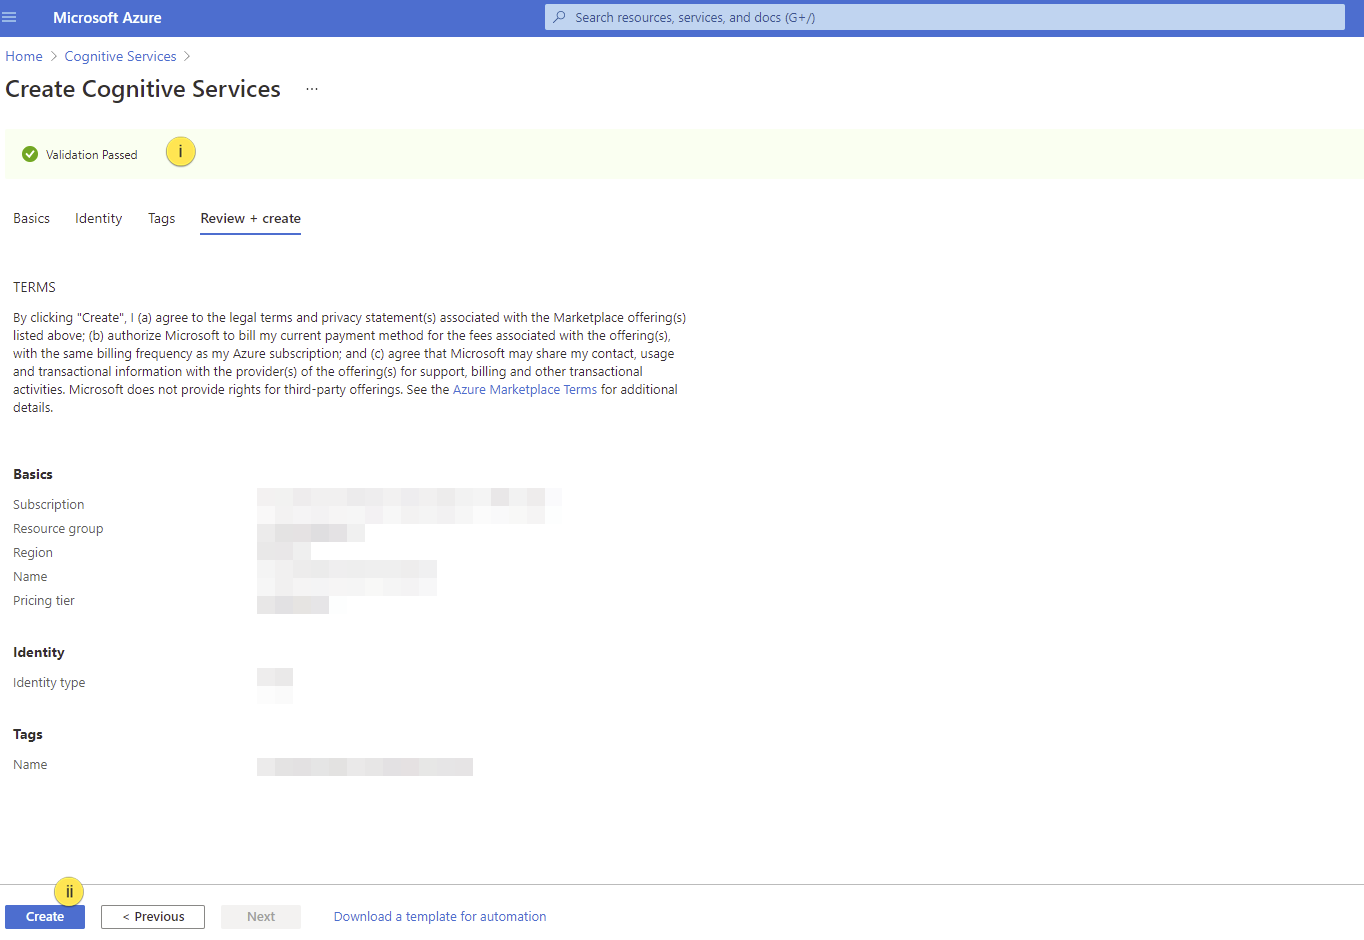1364x940 pixels.
Task: Open Cognitive Services breadcrumb link
Action: pos(120,56)
